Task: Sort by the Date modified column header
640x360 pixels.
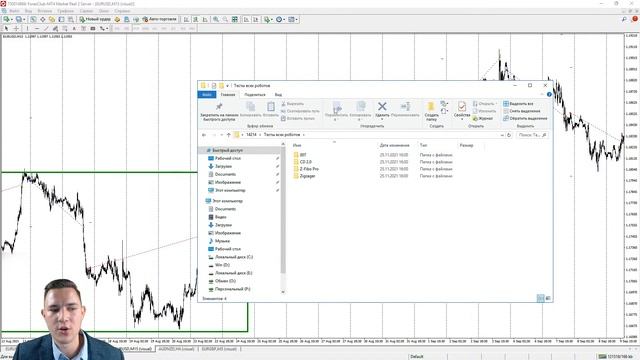Action: 394,145
